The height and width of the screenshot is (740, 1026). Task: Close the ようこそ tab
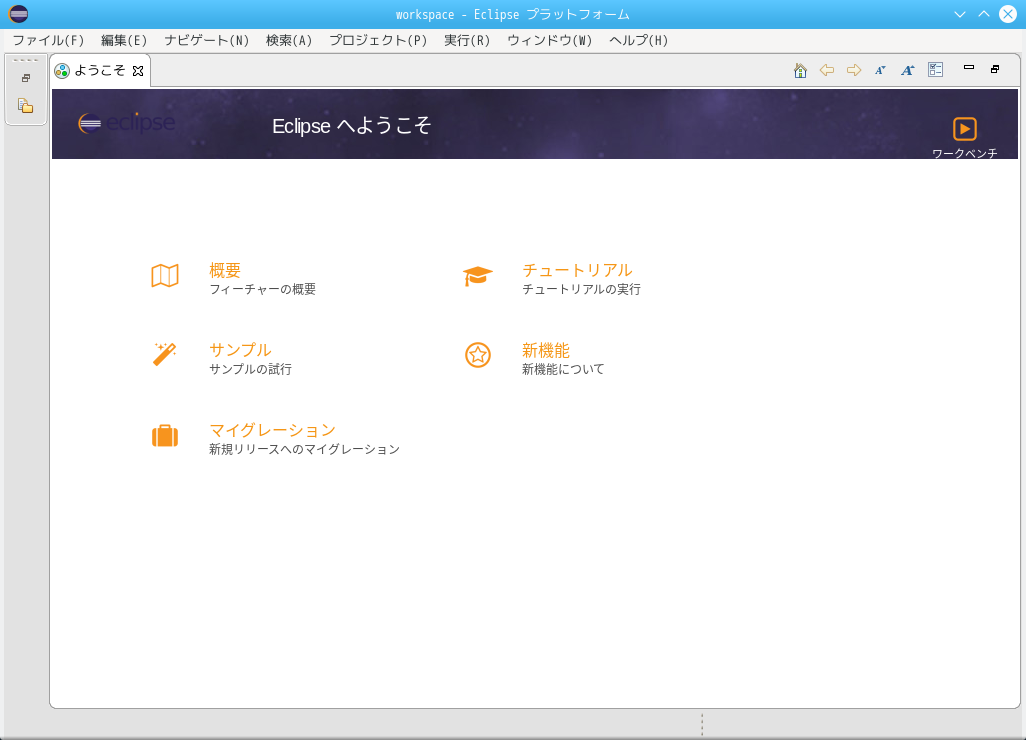coord(138,71)
